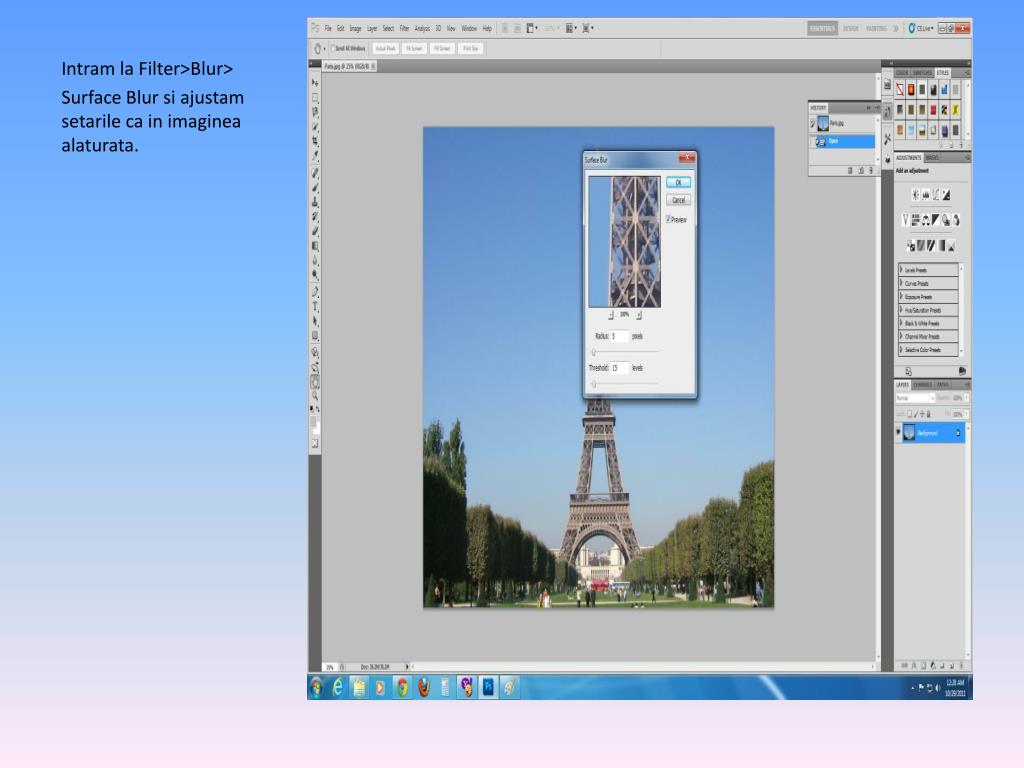Screen dimensions: 1024x768
Task: Switch to the Channels tab
Action: click(x=922, y=385)
